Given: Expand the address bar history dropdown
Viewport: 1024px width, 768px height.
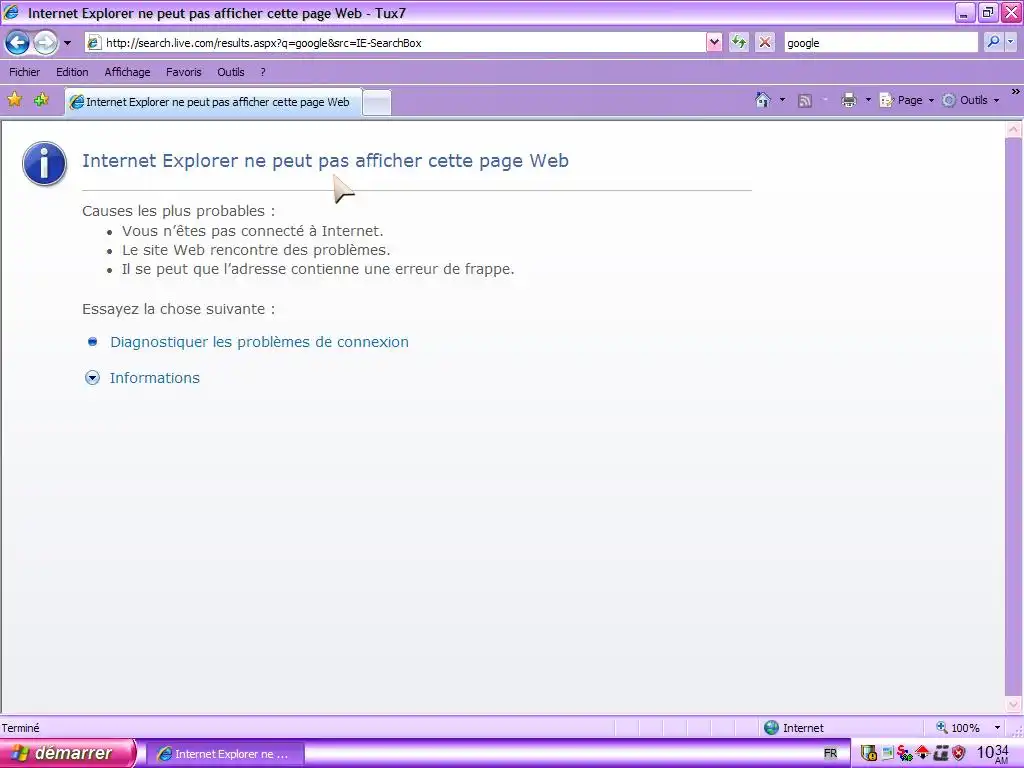Looking at the screenshot, I should pyautogui.click(x=714, y=43).
